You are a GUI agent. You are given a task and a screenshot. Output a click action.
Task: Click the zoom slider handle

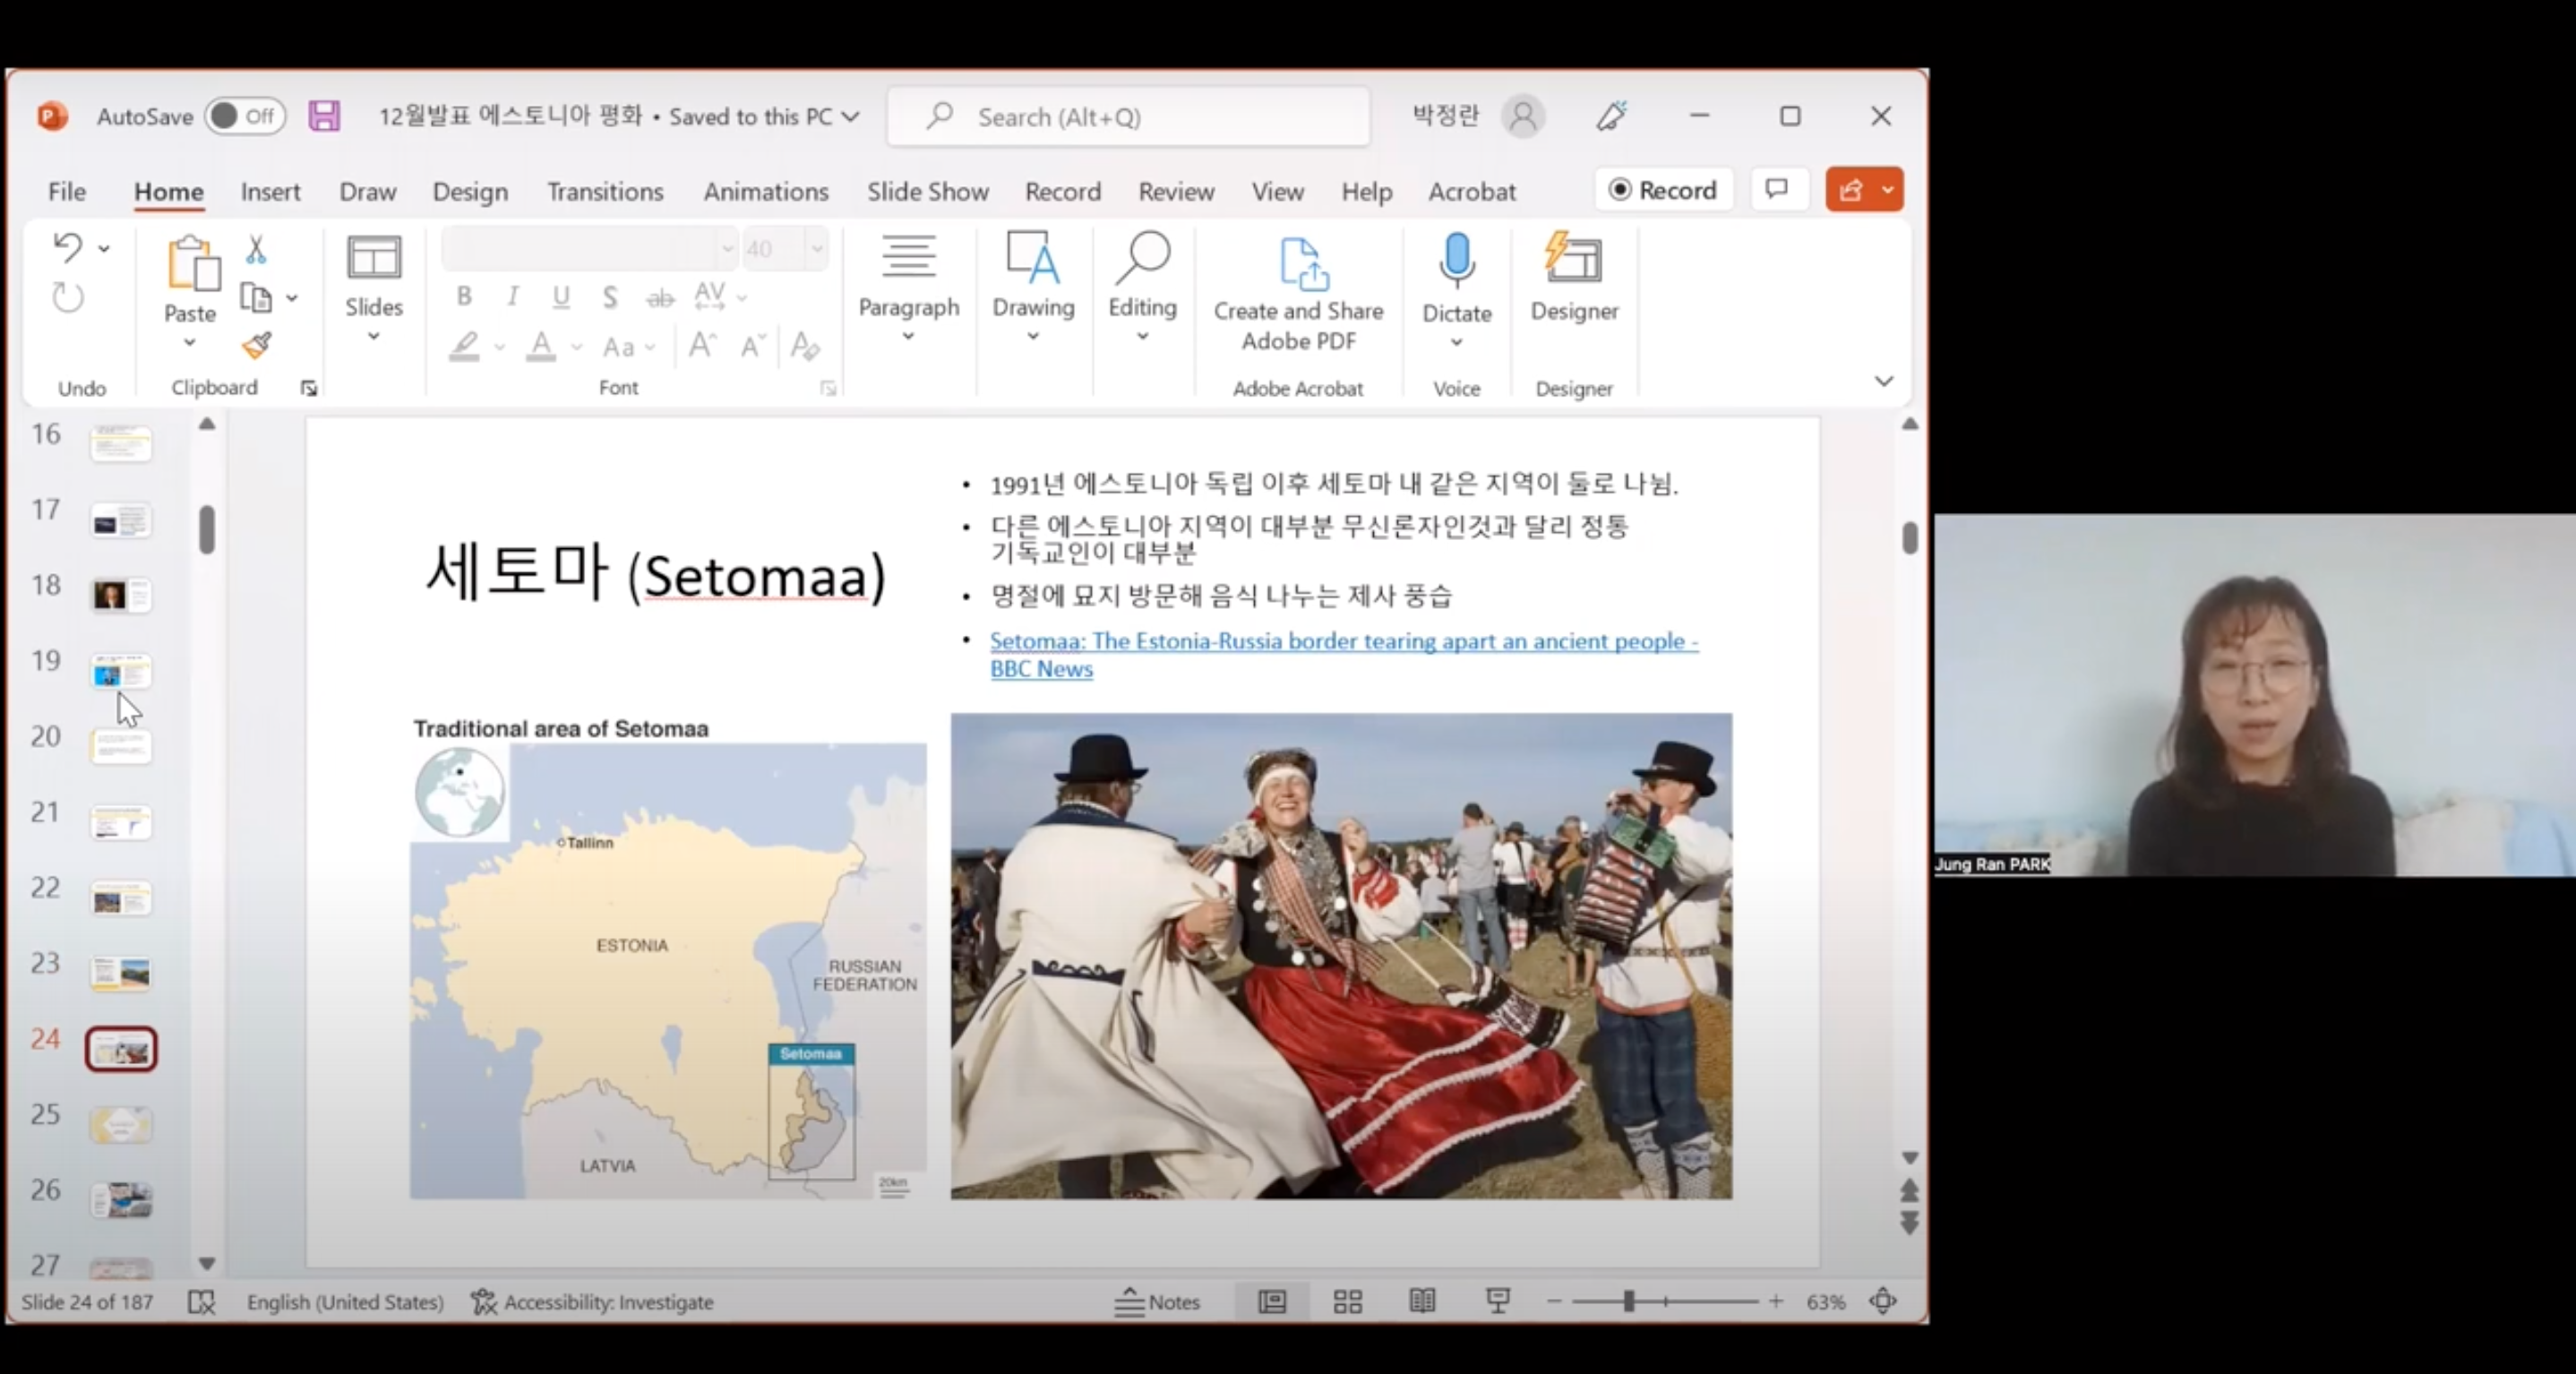pyautogui.click(x=1629, y=1301)
